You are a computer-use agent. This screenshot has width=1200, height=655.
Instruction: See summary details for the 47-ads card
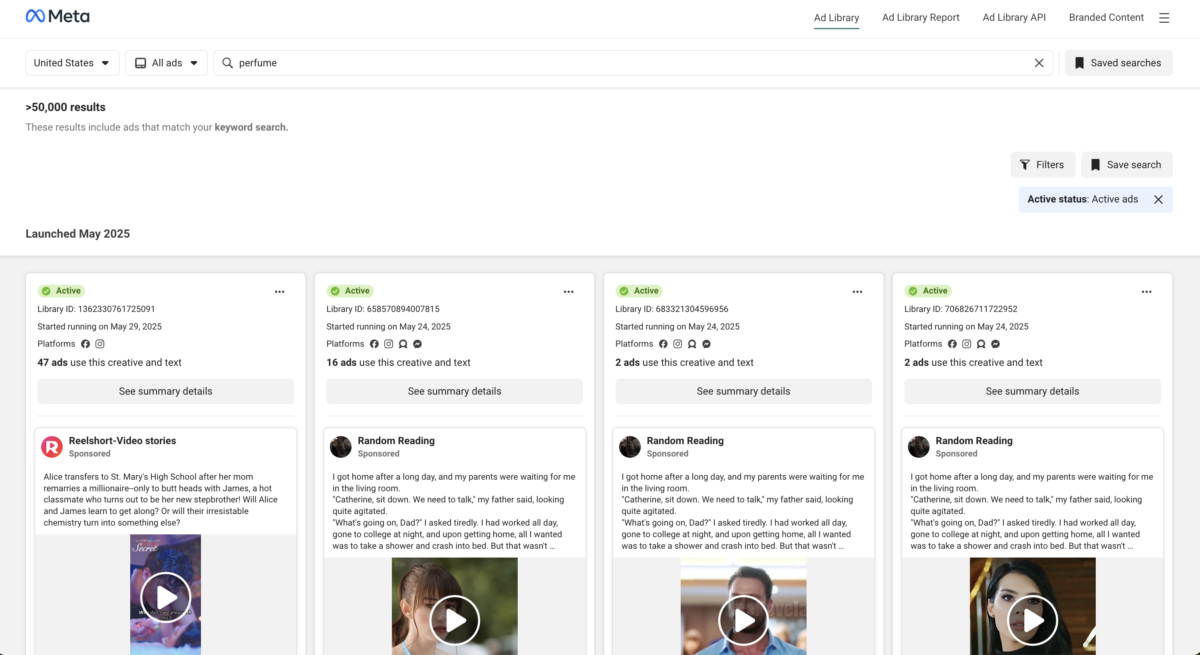point(166,391)
